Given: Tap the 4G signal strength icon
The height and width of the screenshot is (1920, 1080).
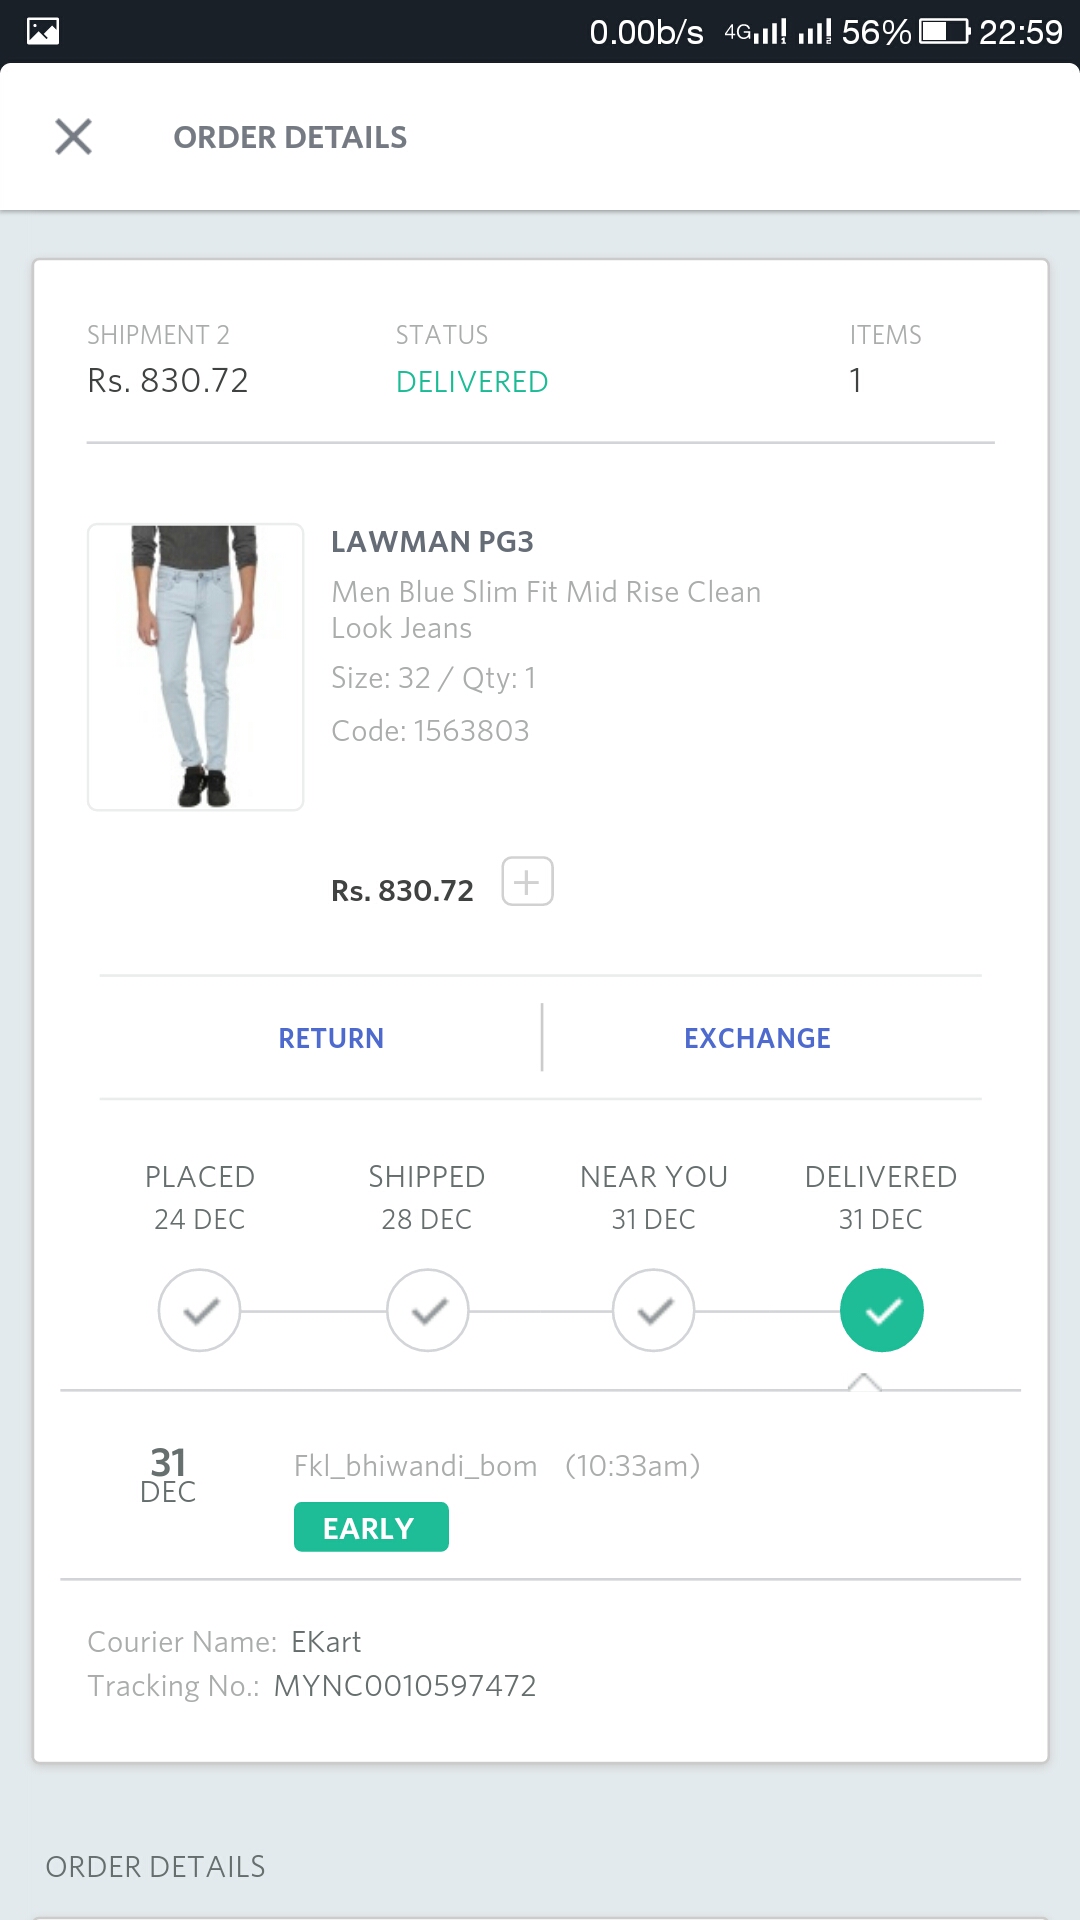Looking at the screenshot, I should tap(756, 33).
